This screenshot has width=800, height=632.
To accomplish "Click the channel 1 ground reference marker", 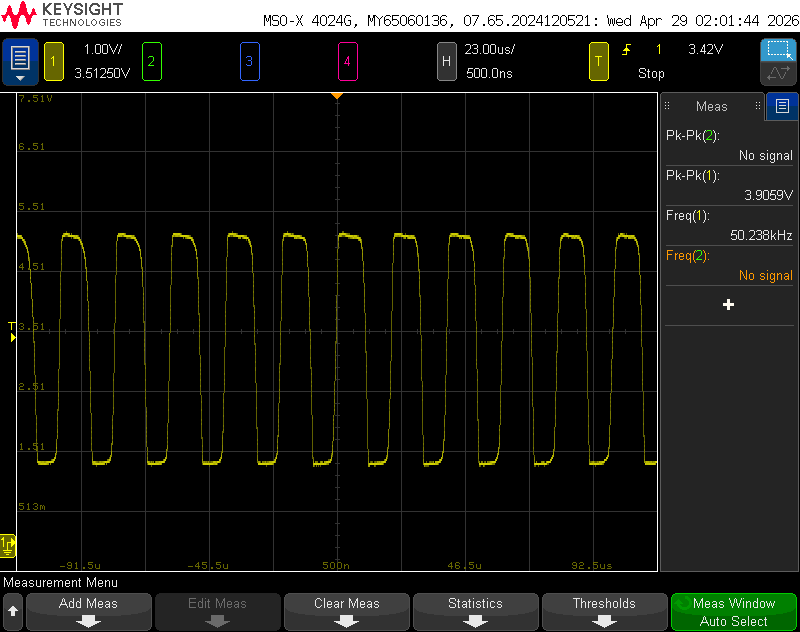I will click(x=8, y=546).
